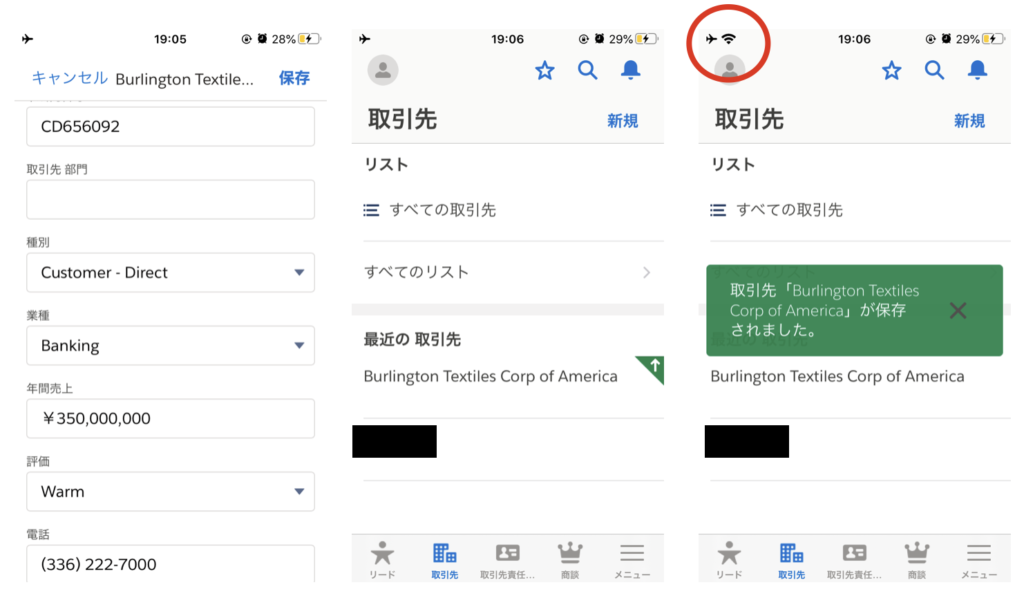1024x614 pixels.
Task: Tap the notification bell in the middle screen
Action: click(630, 70)
